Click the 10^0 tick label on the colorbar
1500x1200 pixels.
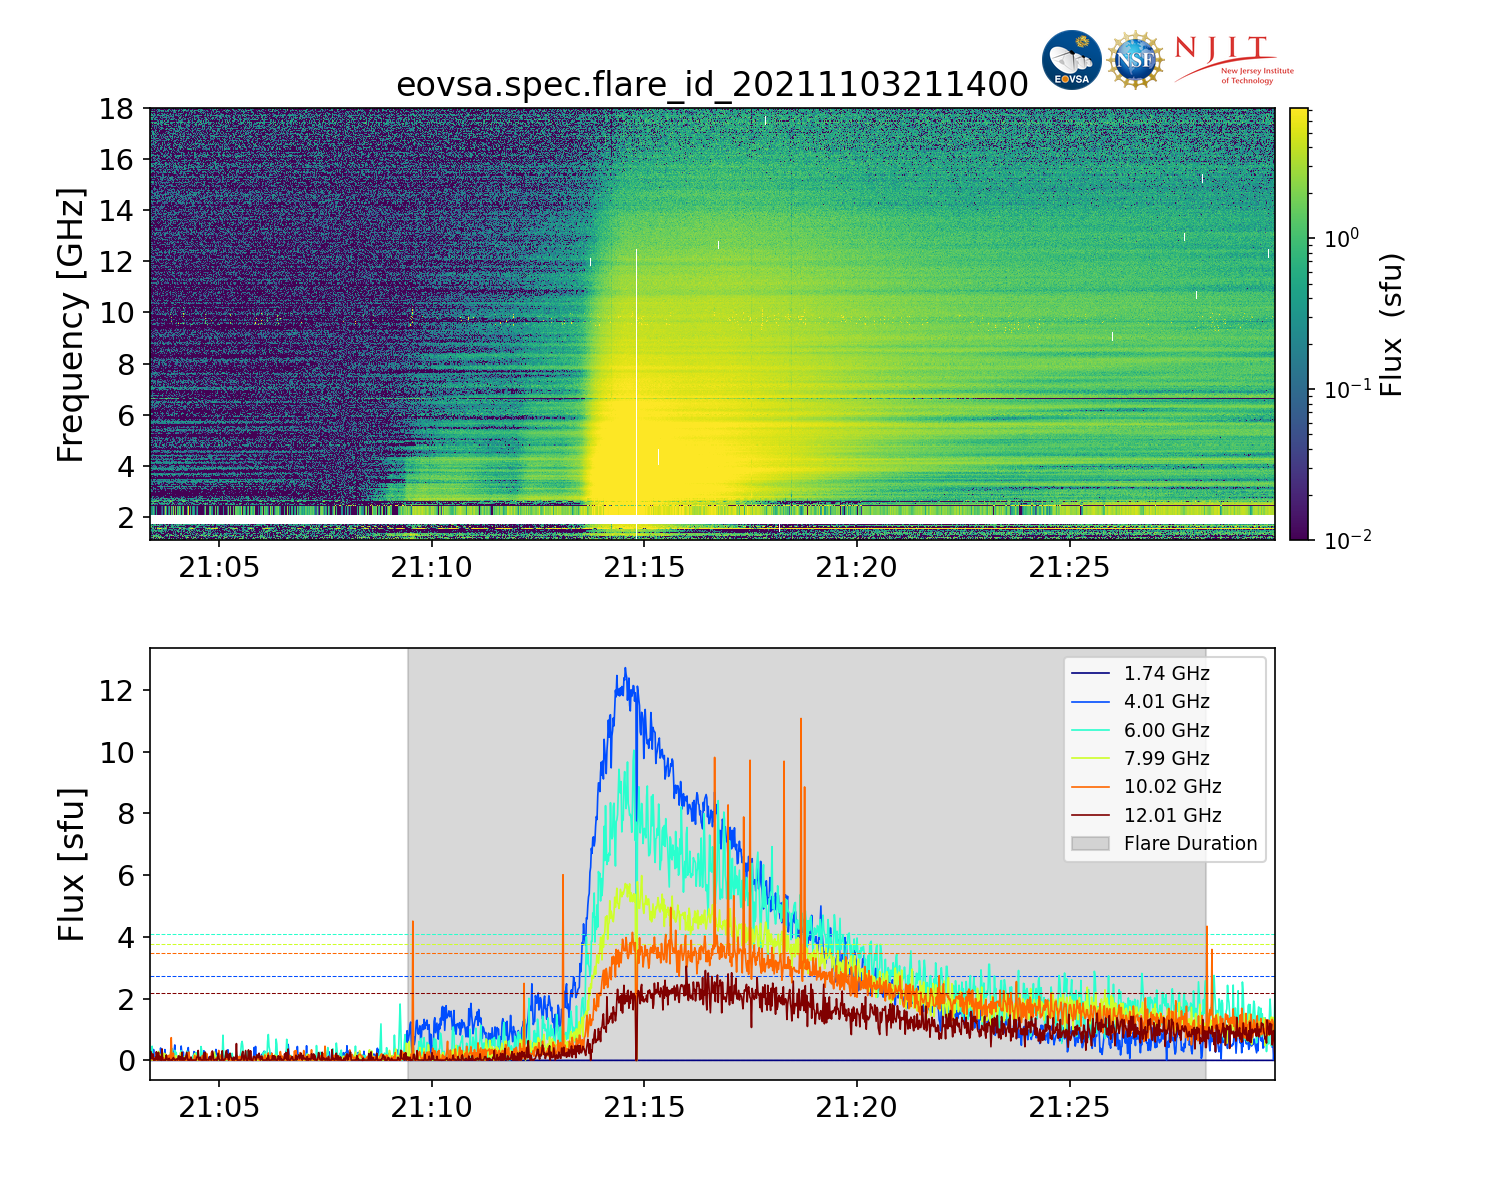1341,238
